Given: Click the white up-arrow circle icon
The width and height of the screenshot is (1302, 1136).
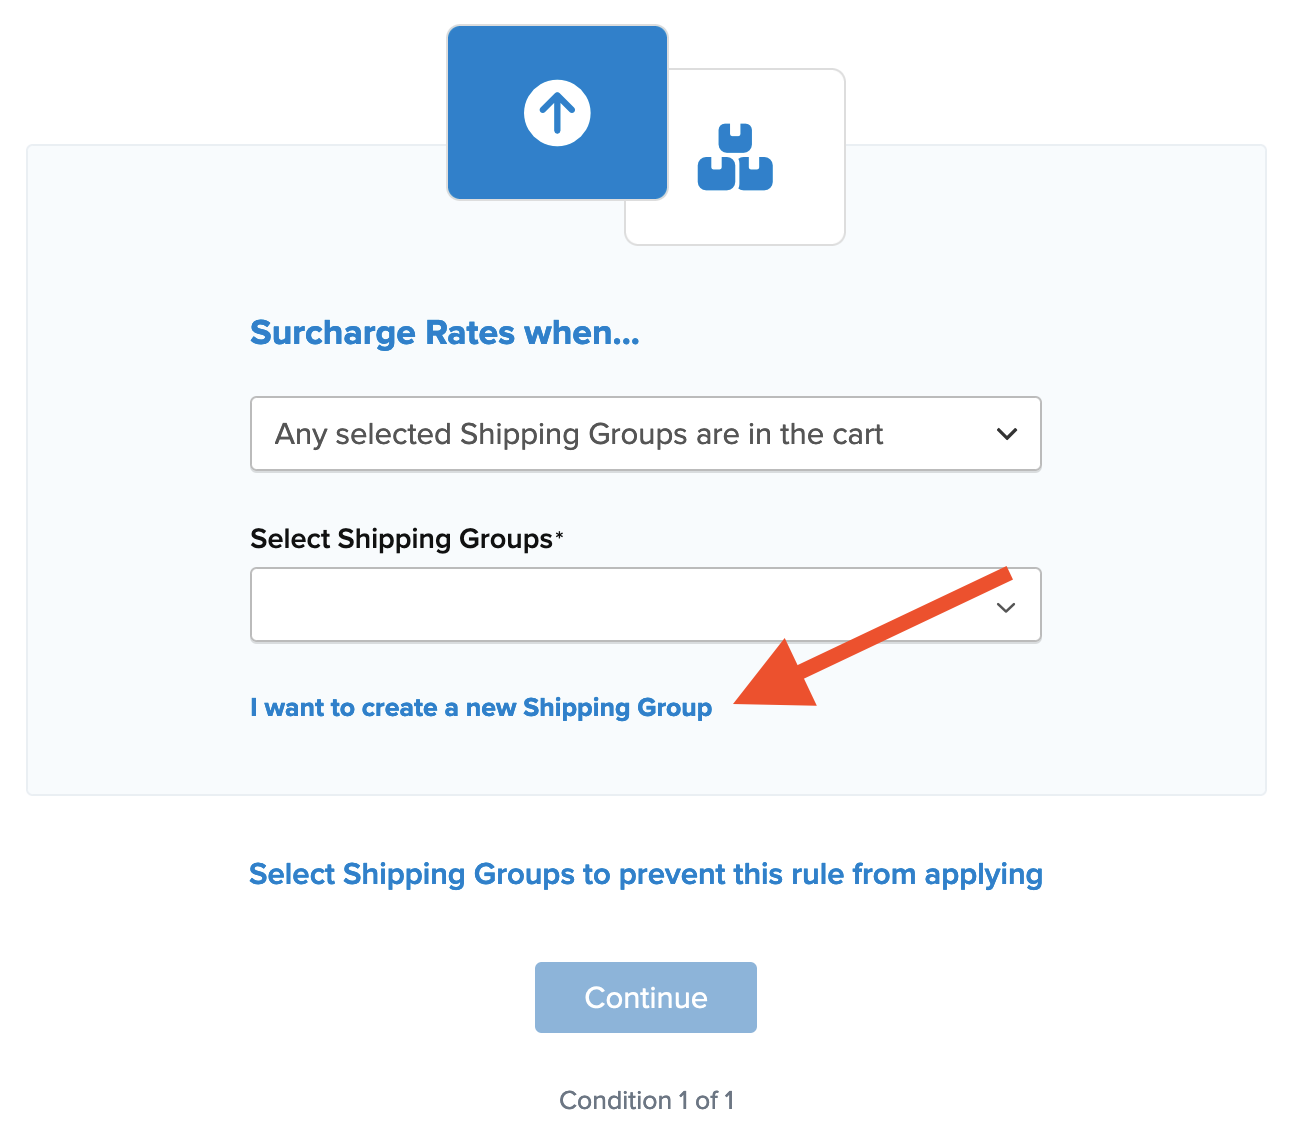Looking at the screenshot, I should 557,112.
